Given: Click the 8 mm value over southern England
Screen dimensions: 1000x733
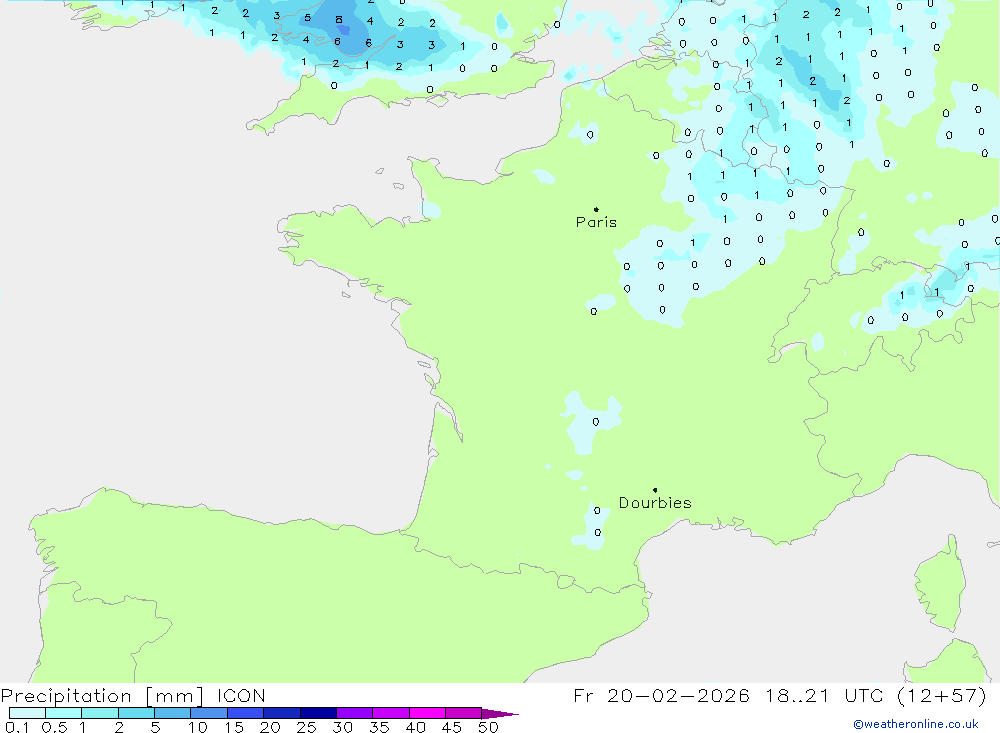Looking at the screenshot, I should point(339,20).
